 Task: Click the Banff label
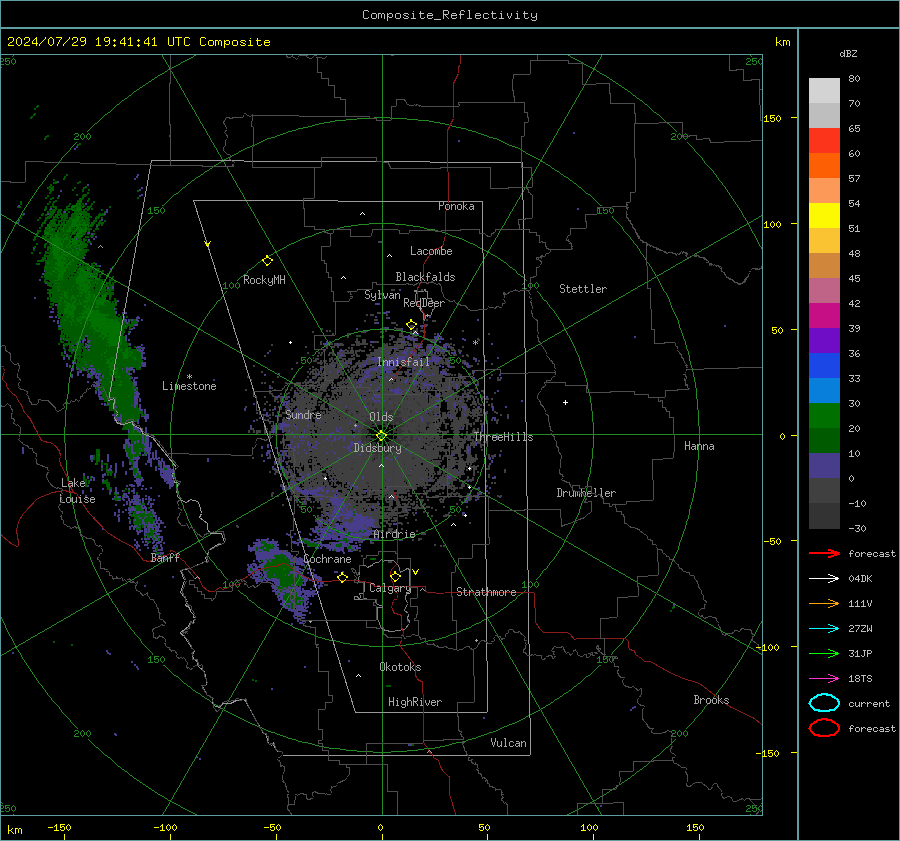coord(165,558)
